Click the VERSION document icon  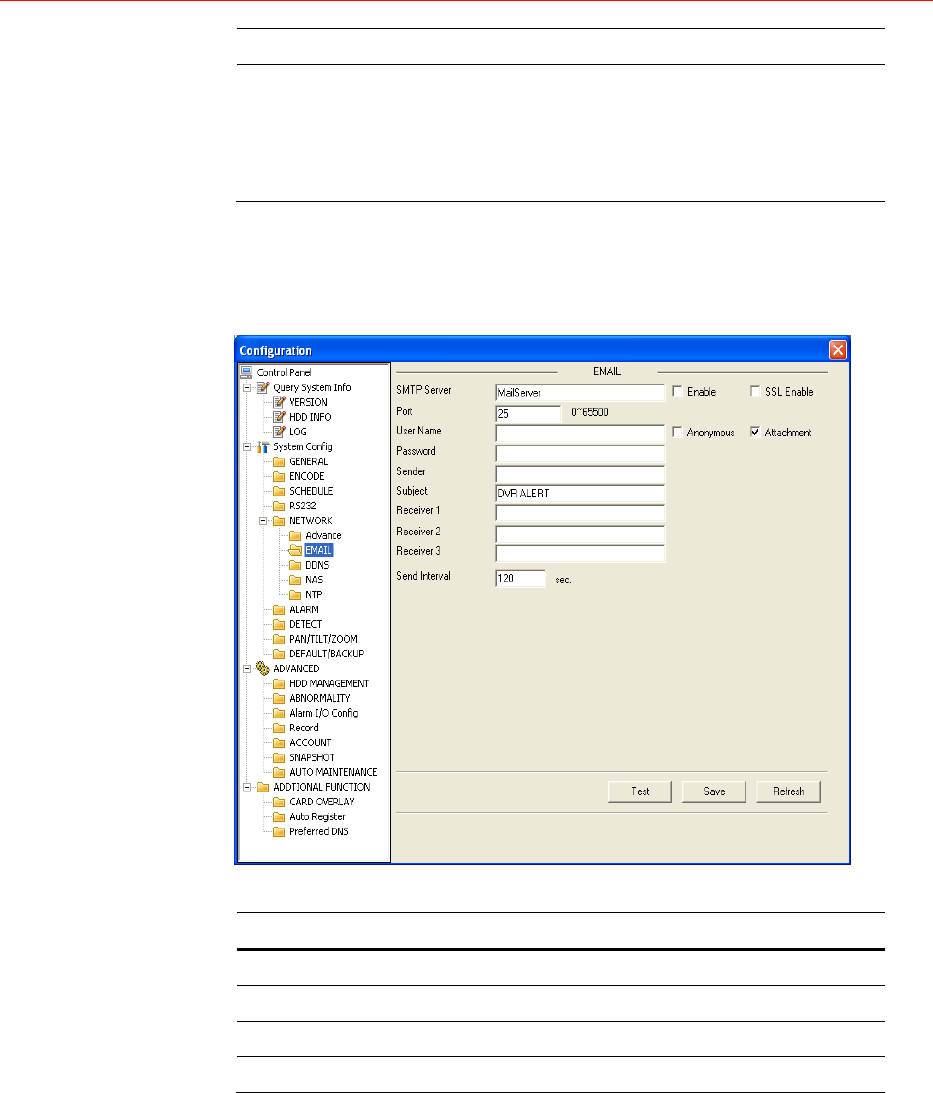pyautogui.click(x=279, y=402)
